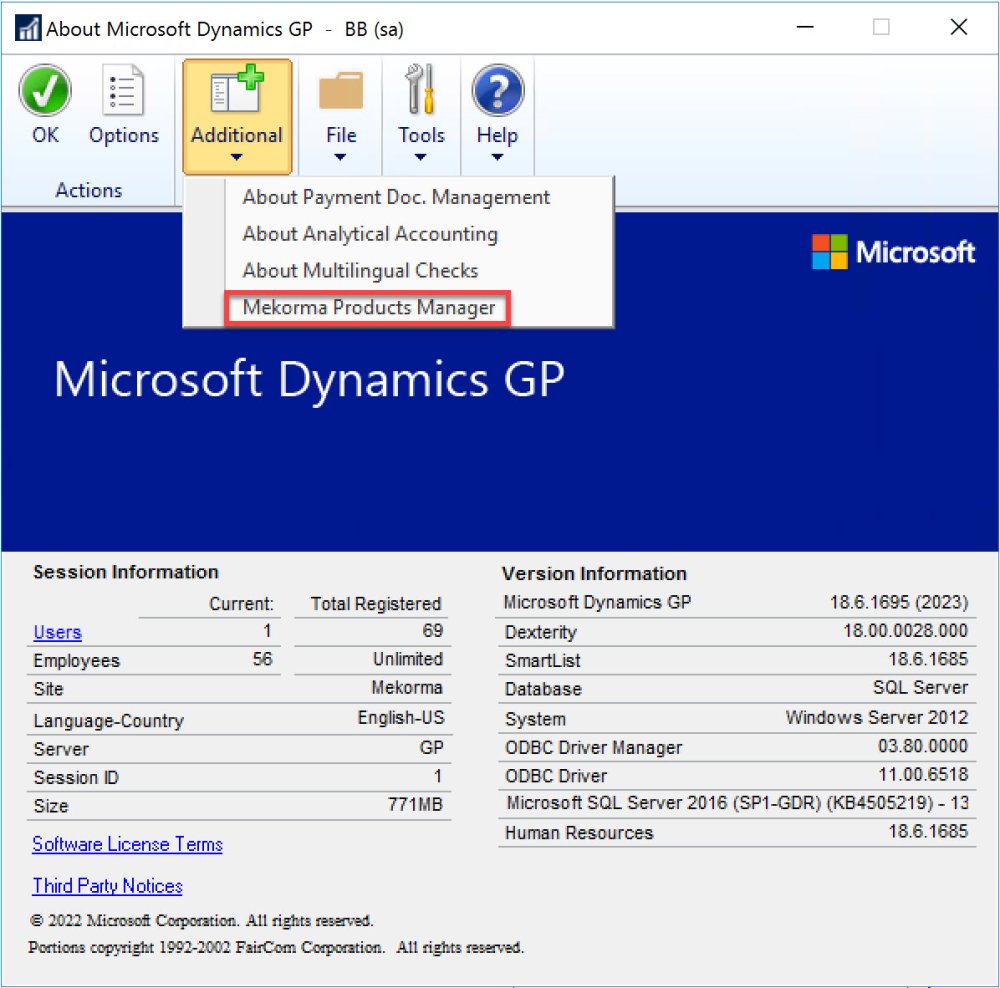1000x988 pixels.
Task: Click the blue Help question mark icon
Action: pos(497,90)
